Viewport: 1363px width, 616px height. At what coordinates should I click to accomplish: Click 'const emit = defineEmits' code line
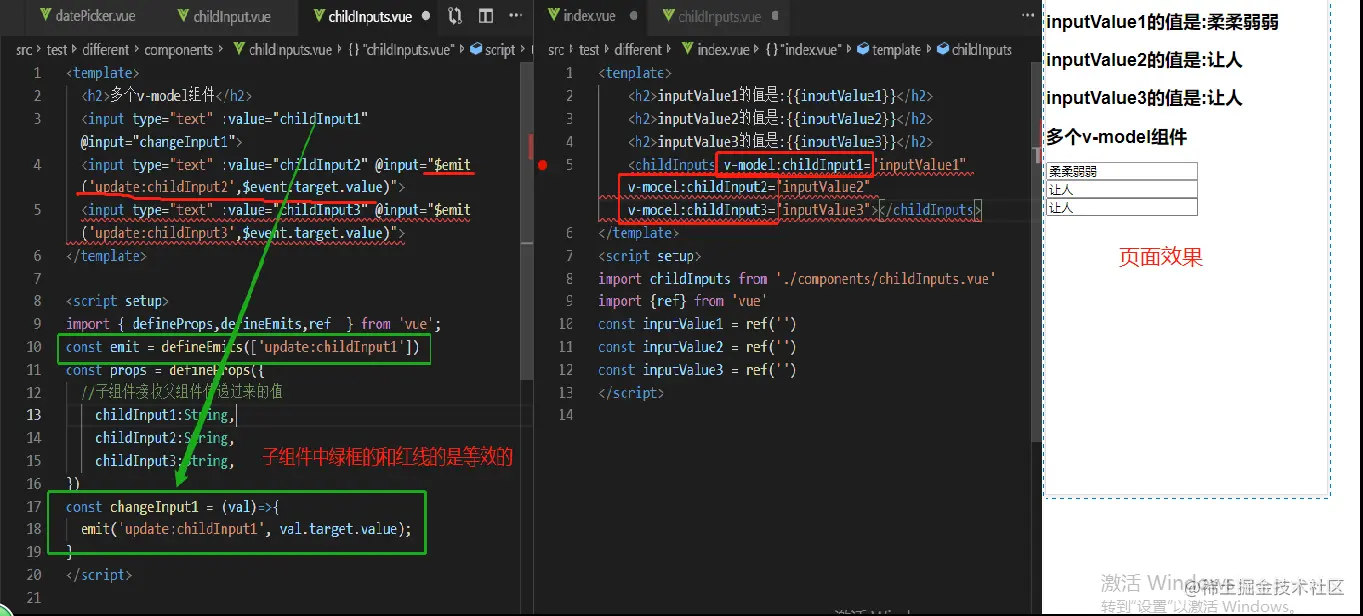[243, 347]
